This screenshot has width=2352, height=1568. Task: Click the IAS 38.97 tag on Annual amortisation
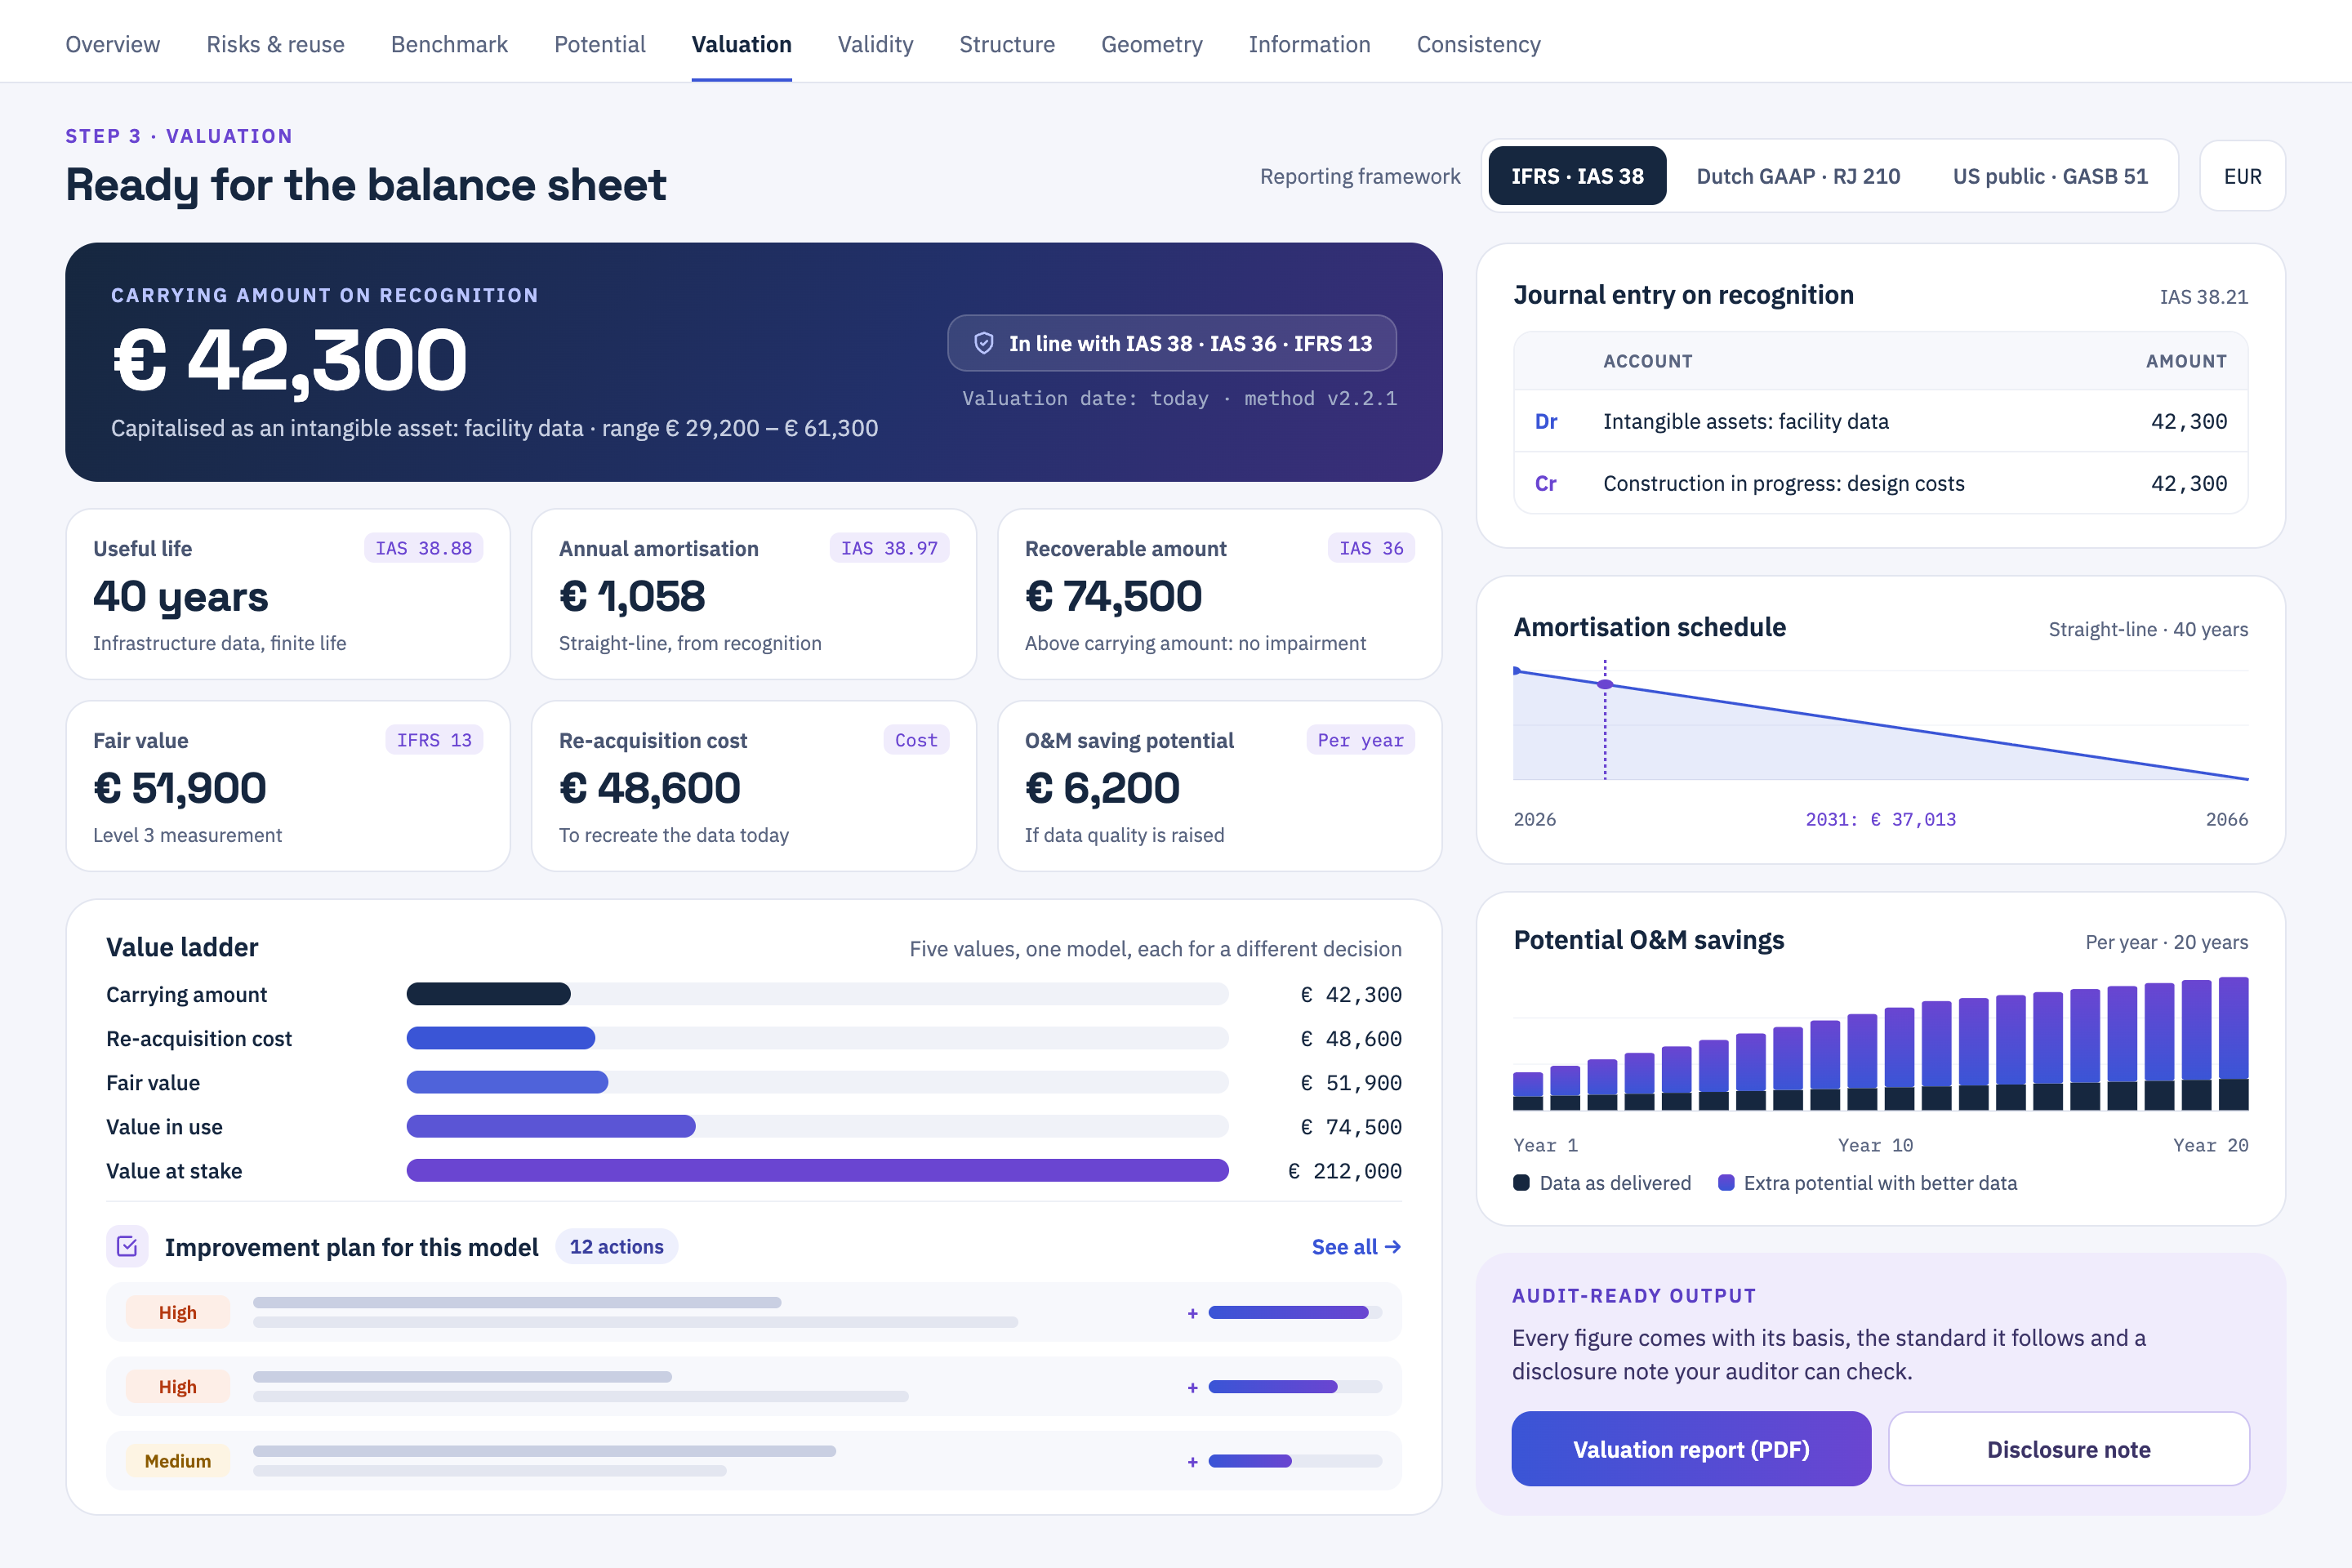(889, 548)
